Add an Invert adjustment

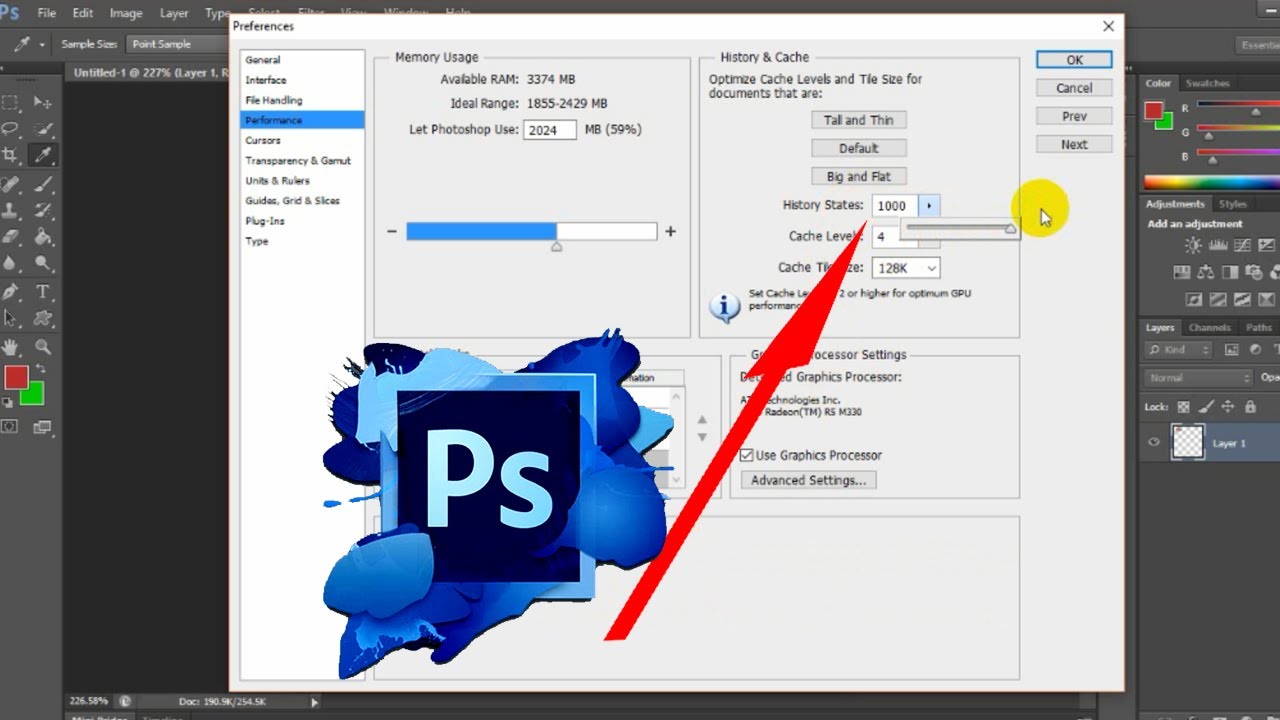click(1194, 298)
